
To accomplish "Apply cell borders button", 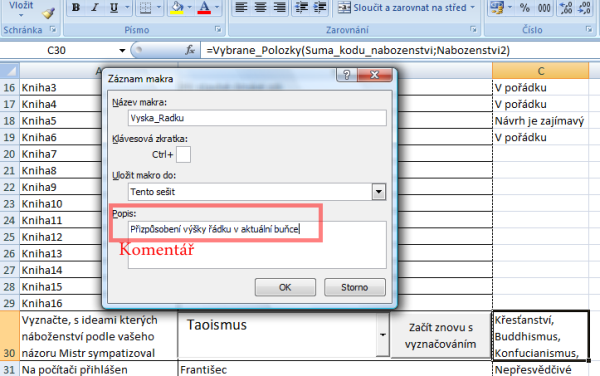I will coord(145,7).
